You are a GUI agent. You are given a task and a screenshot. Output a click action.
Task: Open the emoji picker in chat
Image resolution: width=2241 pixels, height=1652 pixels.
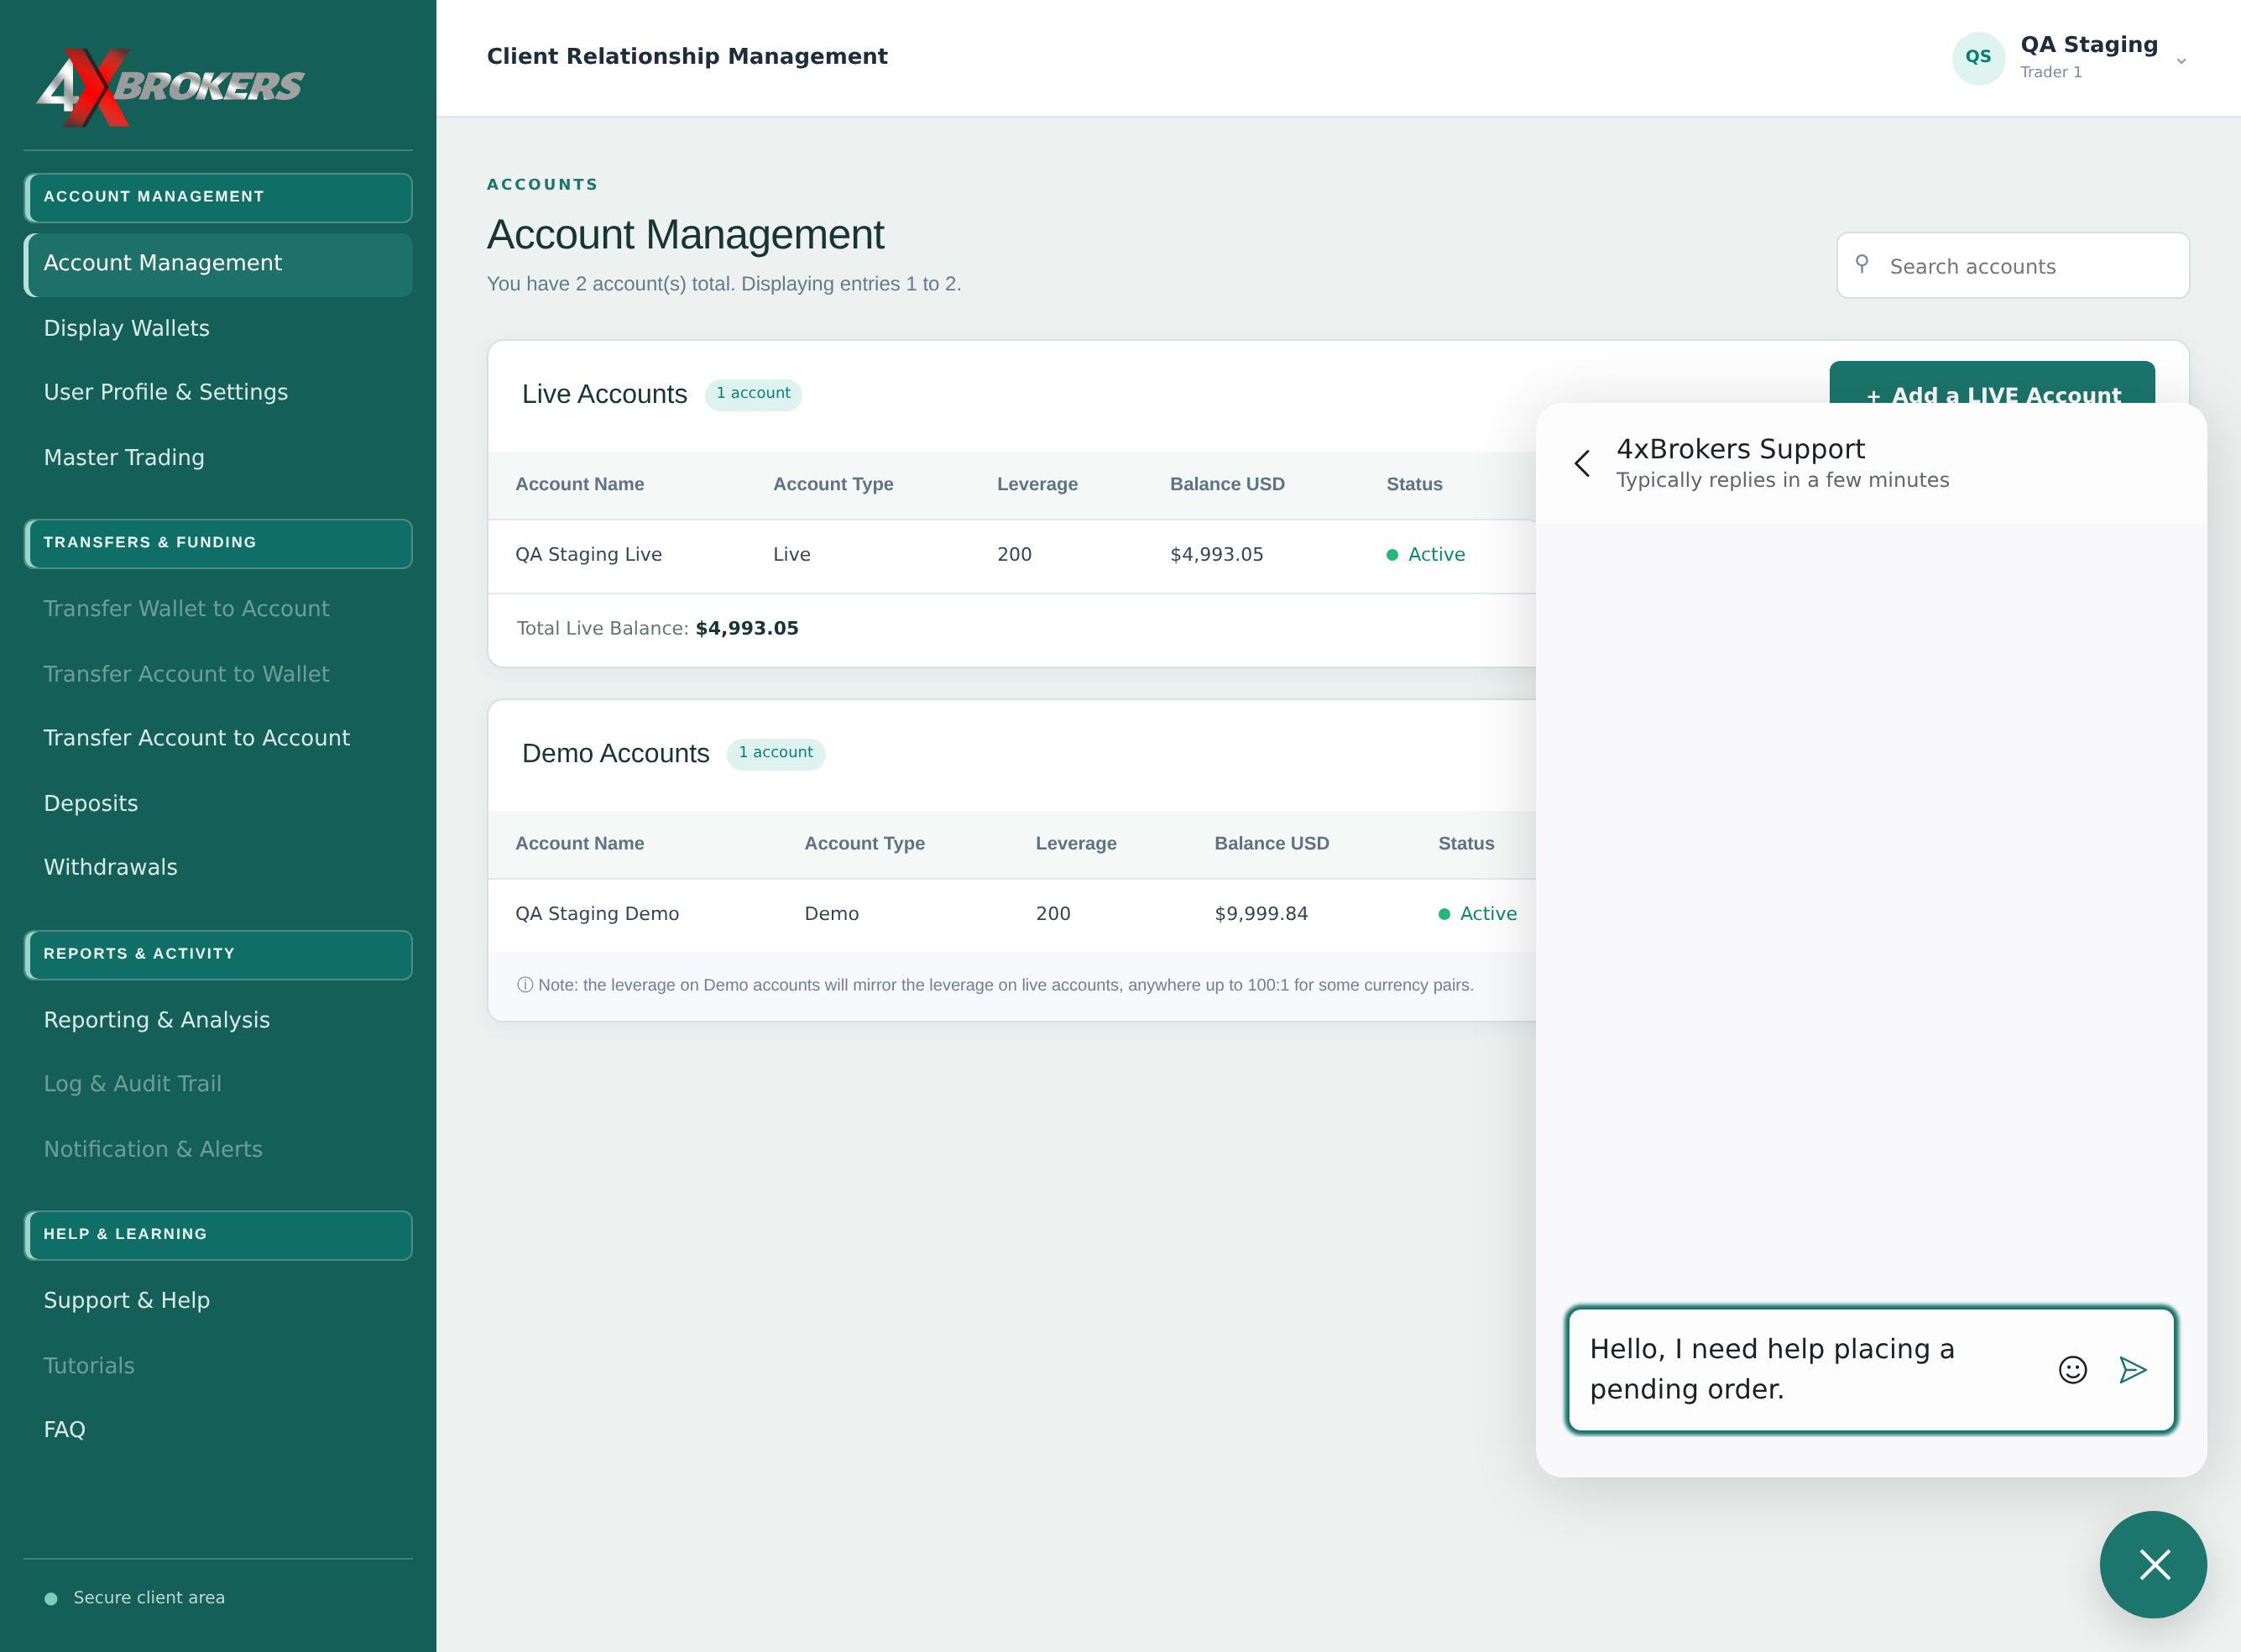coord(2073,1369)
